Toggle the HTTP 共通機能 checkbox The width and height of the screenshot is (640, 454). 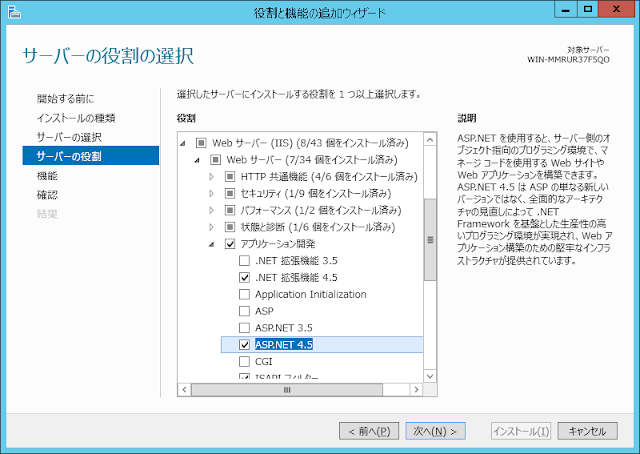click(x=230, y=176)
